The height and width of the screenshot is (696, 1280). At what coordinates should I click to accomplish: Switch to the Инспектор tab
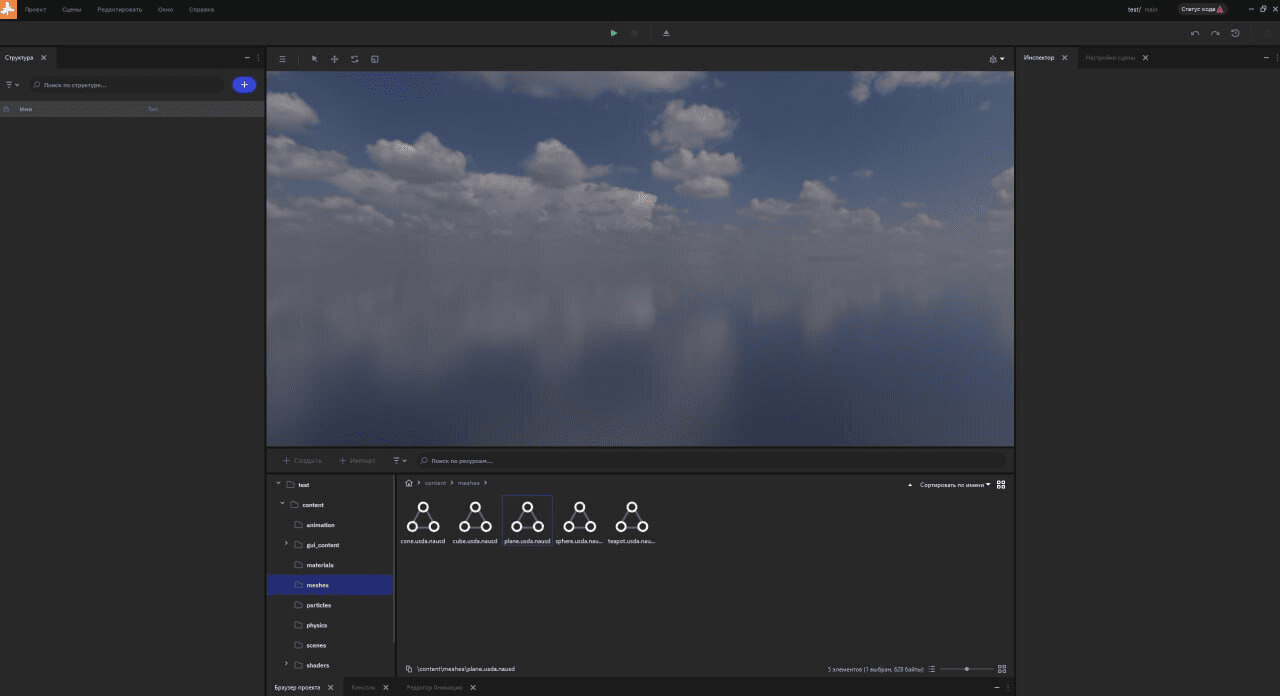[1039, 58]
